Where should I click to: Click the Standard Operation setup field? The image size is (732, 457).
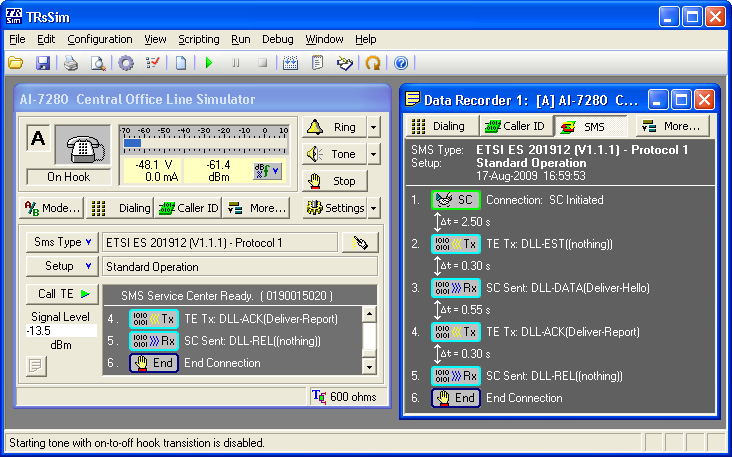(240, 267)
